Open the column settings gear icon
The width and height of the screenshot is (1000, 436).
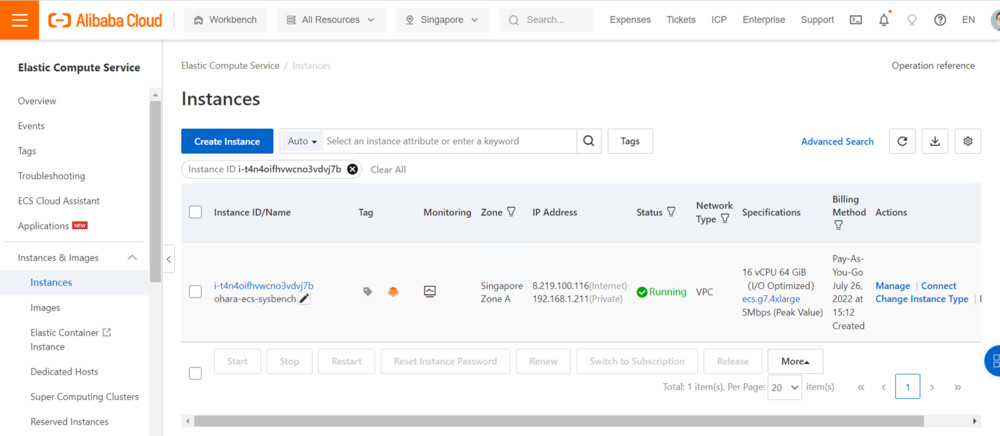(967, 141)
